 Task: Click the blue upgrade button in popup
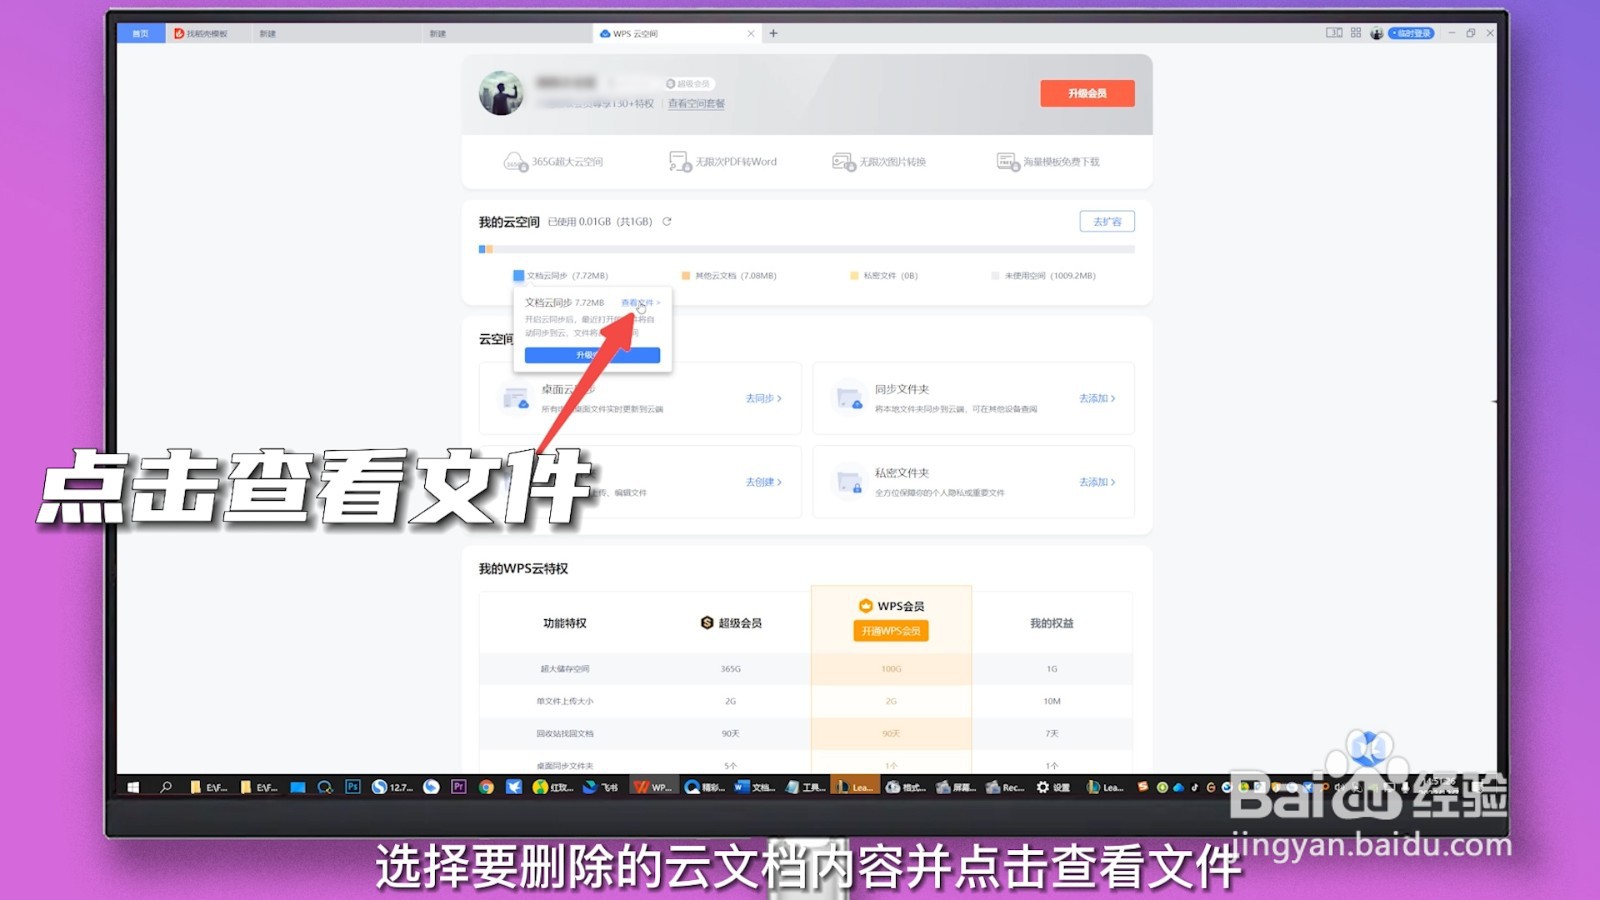(x=592, y=355)
